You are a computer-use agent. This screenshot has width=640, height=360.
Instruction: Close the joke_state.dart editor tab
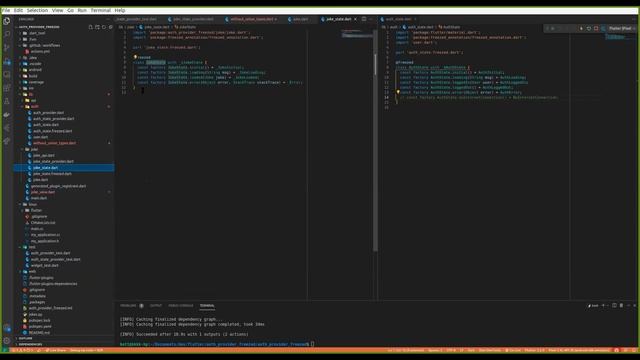355,19
